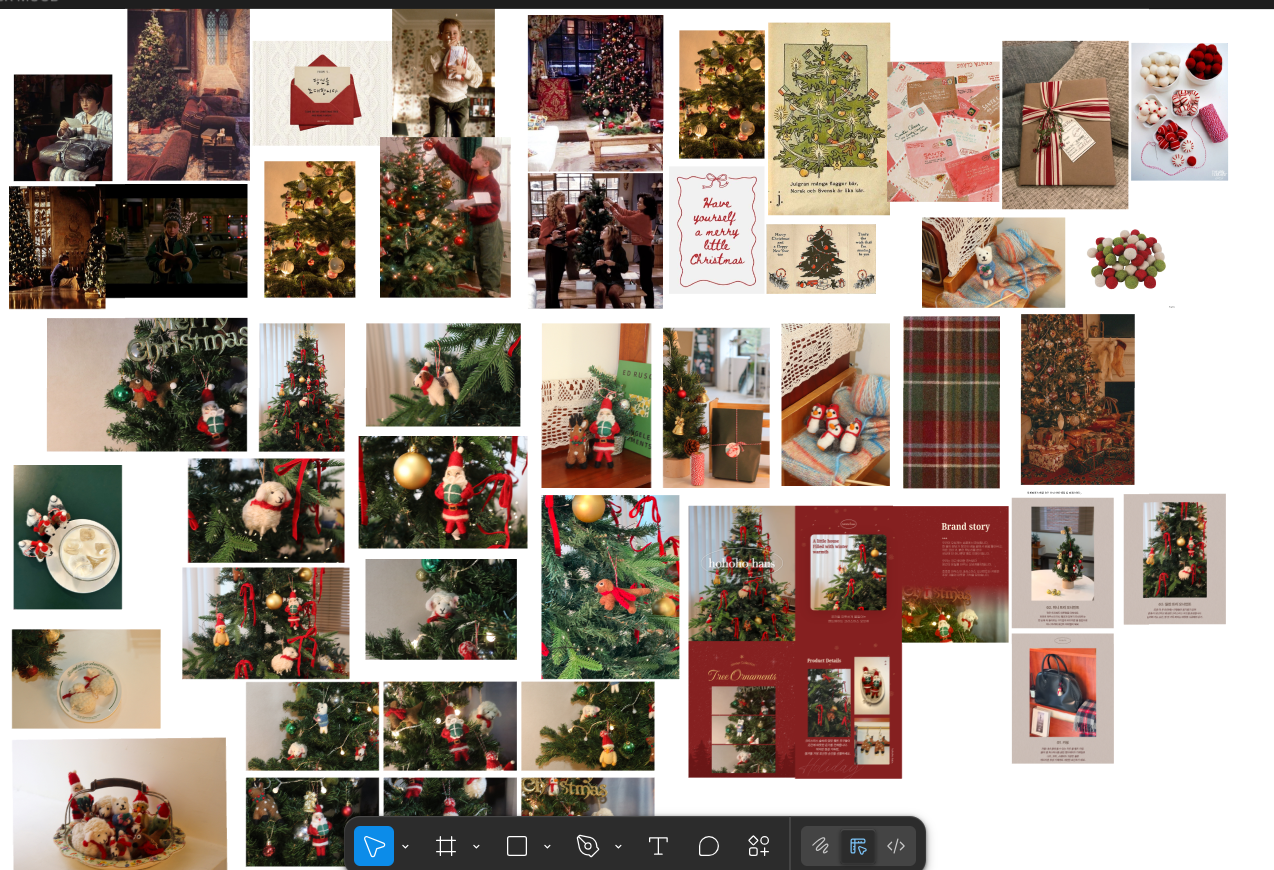The height and width of the screenshot is (870, 1274).
Task: Switch to Design mode
Action: [x=858, y=847]
